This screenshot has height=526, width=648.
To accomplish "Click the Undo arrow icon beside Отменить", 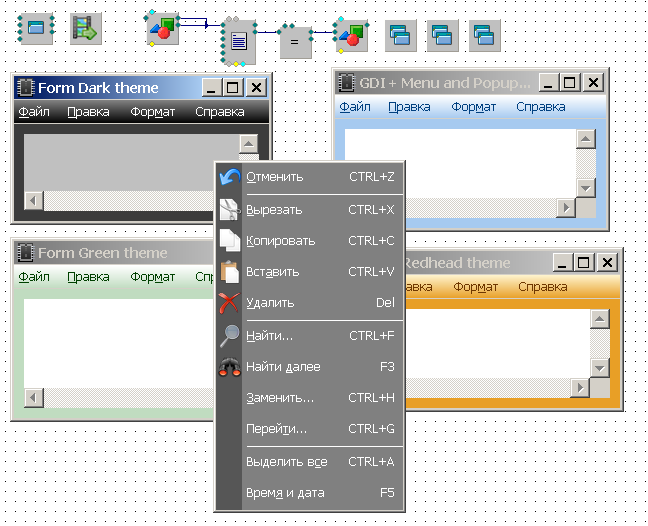I will (229, 176).
